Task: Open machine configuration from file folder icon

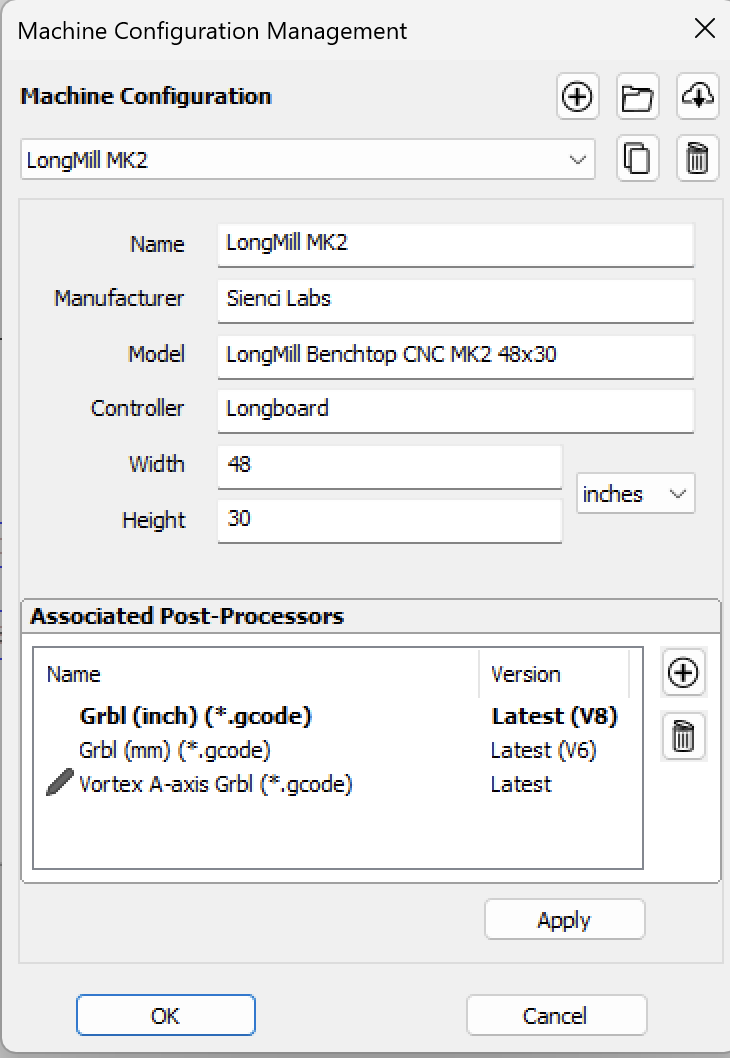Action: click(x=638, y=97)
